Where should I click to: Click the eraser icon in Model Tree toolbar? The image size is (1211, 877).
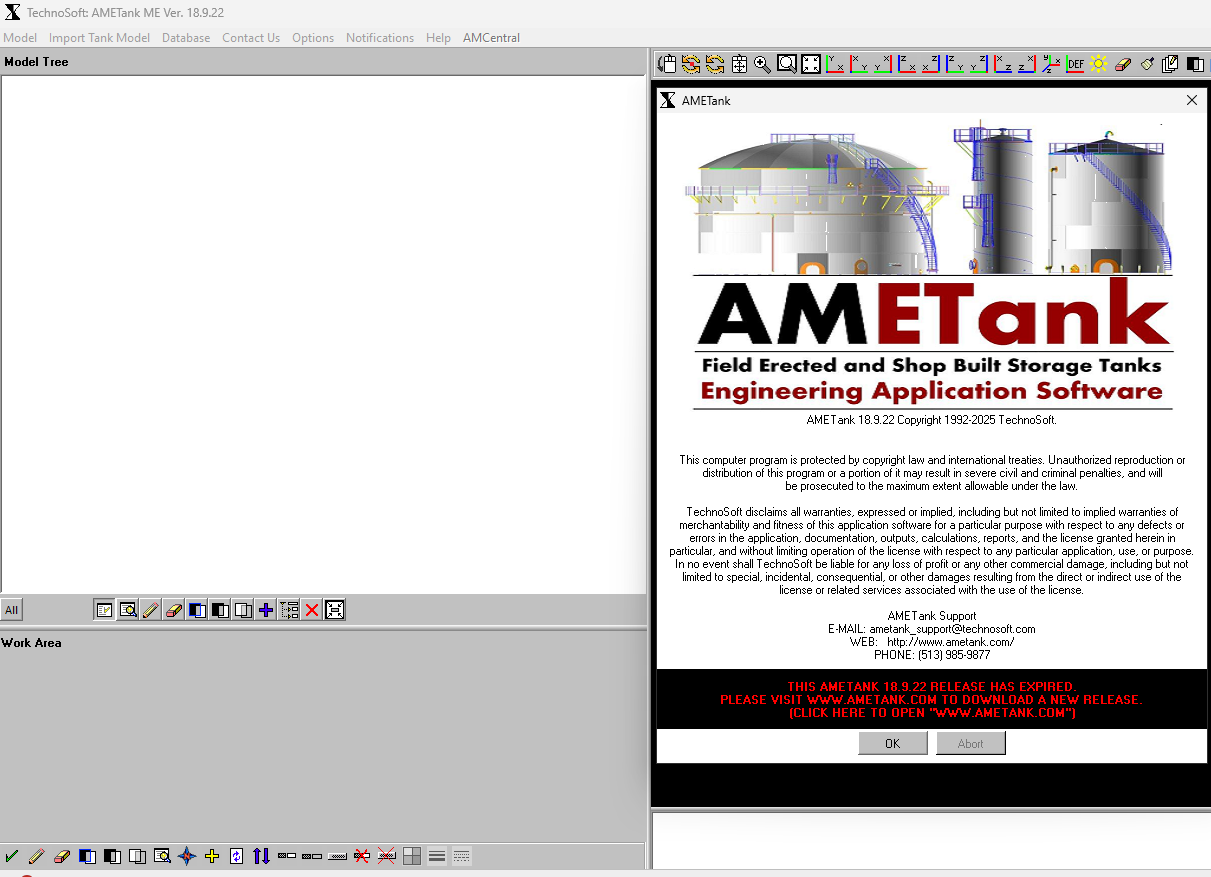[174, 610]
